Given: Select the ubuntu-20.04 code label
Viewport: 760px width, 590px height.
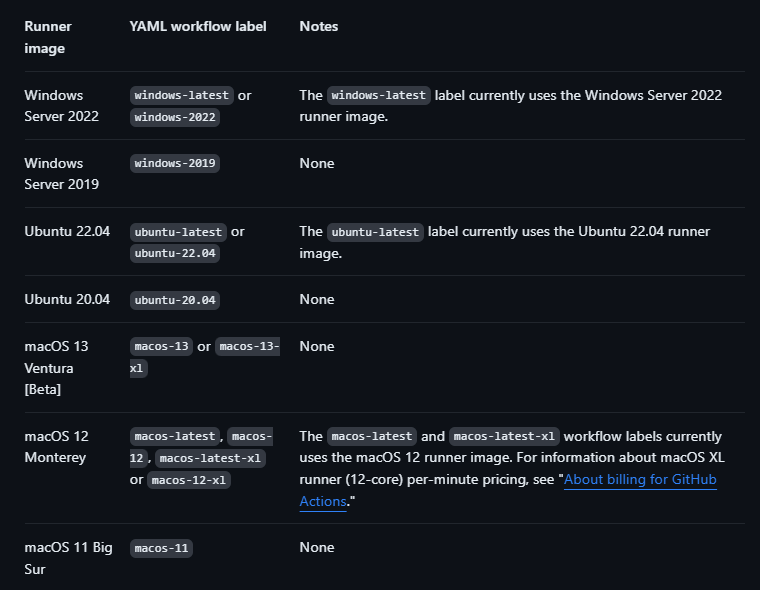Looking at the screenshot, I should (x=175, y=300).
